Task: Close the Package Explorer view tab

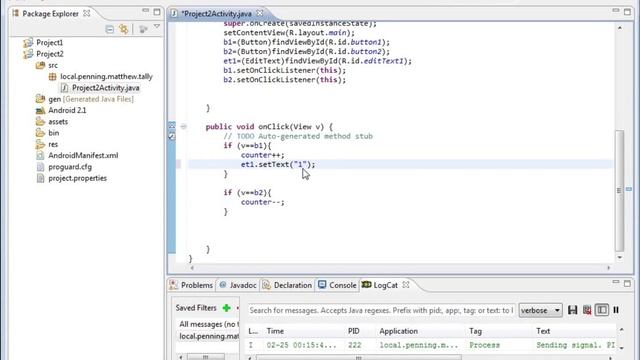Action: pos(87,13)
